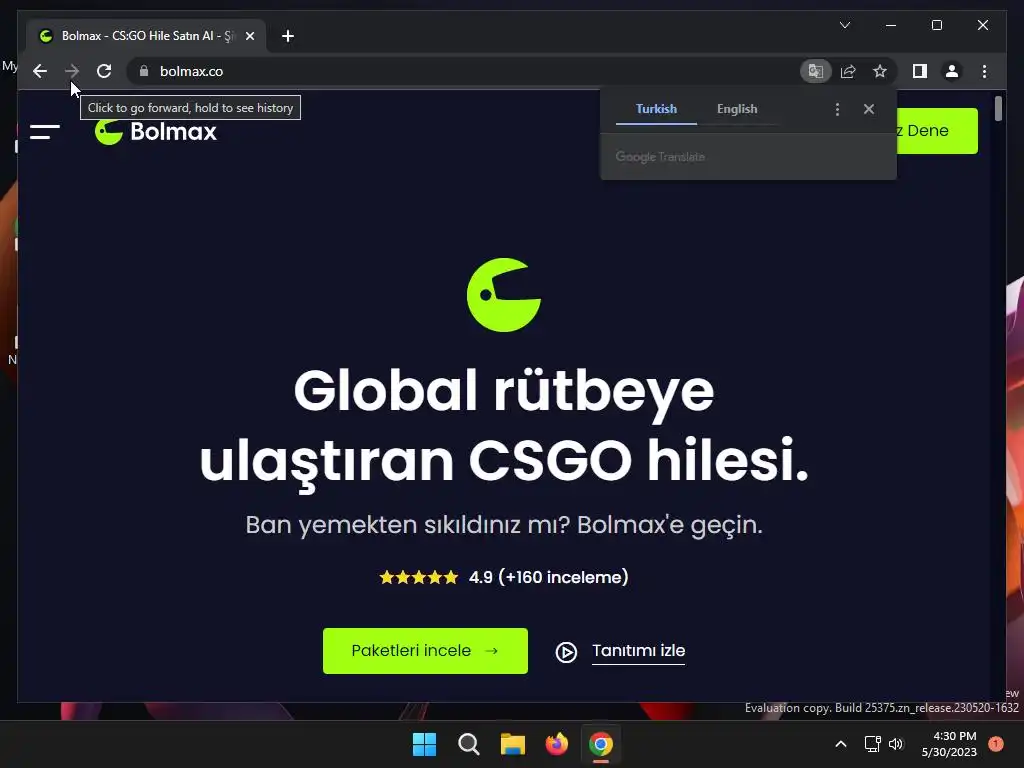1024x768 pixels.
Task: Click the 4.9 (+160 inceleme) text
Action: click(549, 577)
